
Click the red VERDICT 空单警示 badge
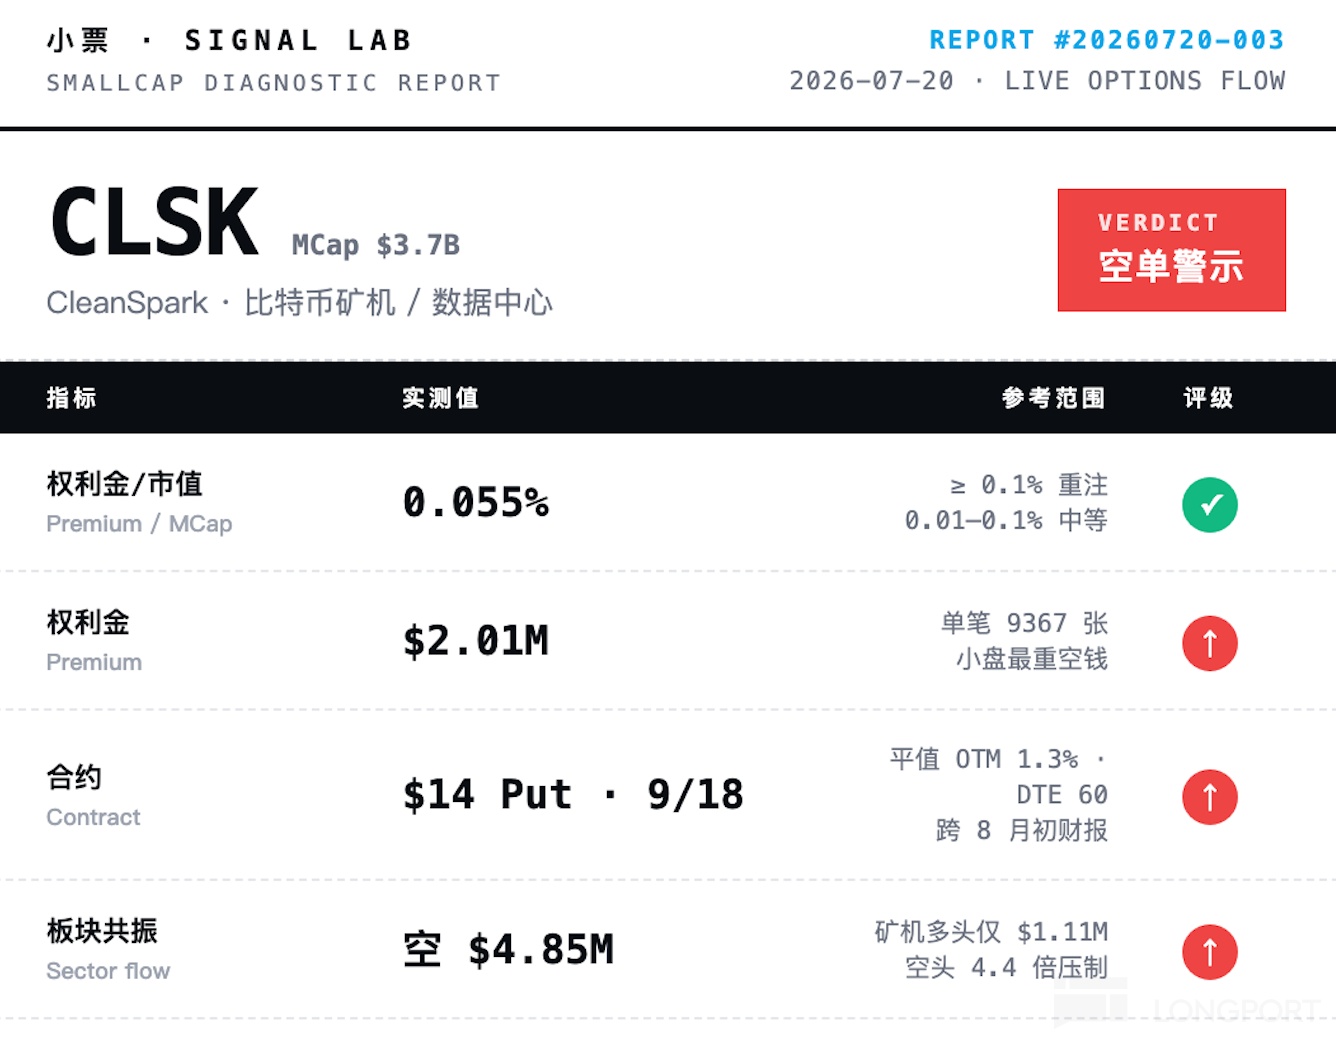[x=1172, y=250]
